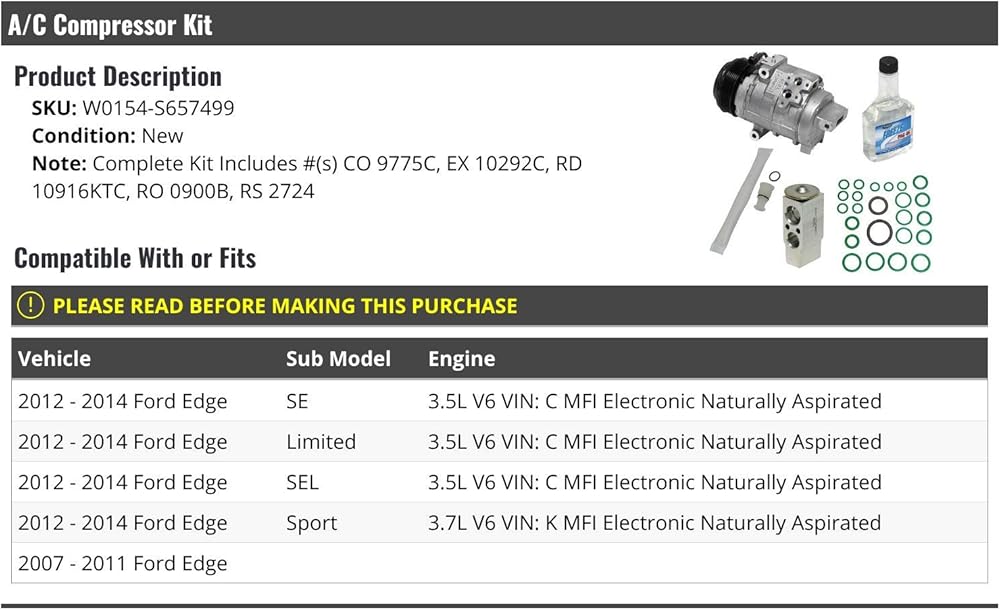
Task: Click the 'Engine' column header
Action: pyautogui.click(x=461, y=358)
